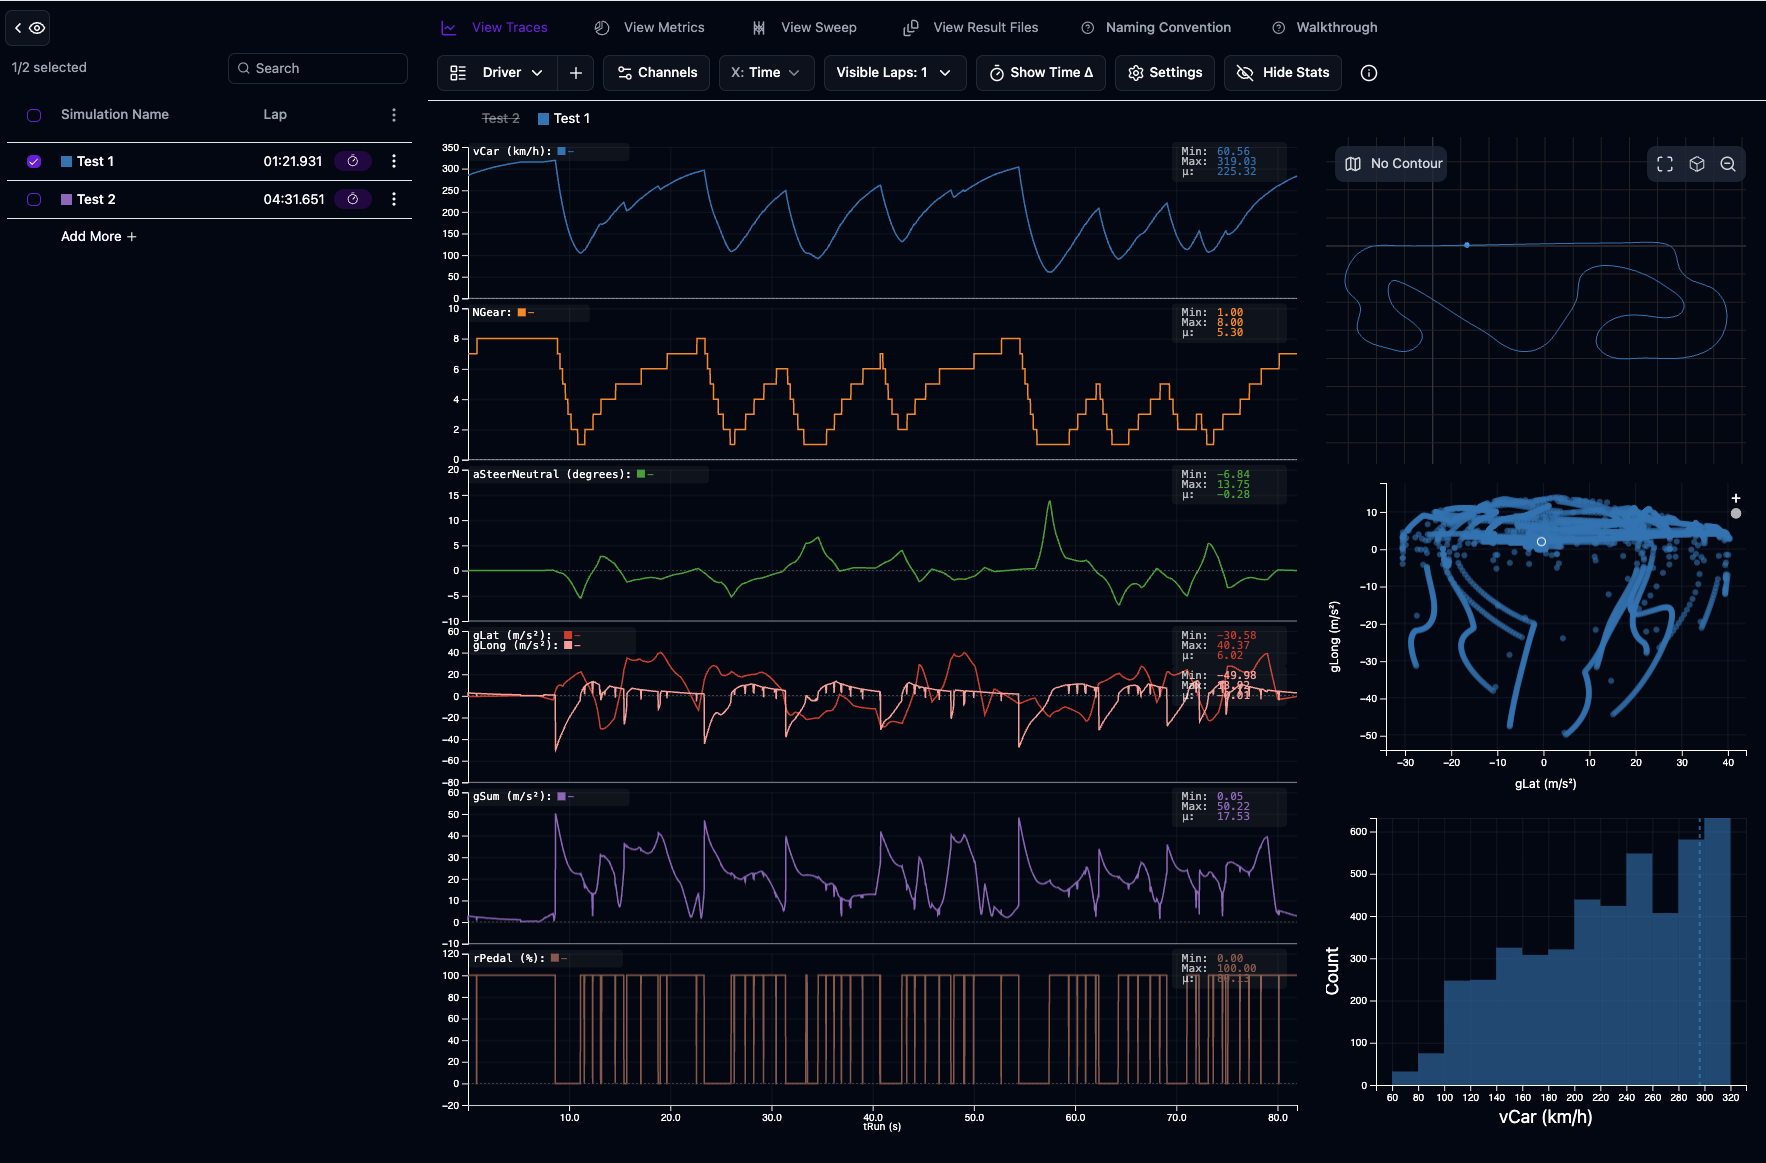Click Add More to add simulation
This screenshot has height=1163, width=1766.
coord(98,237)
